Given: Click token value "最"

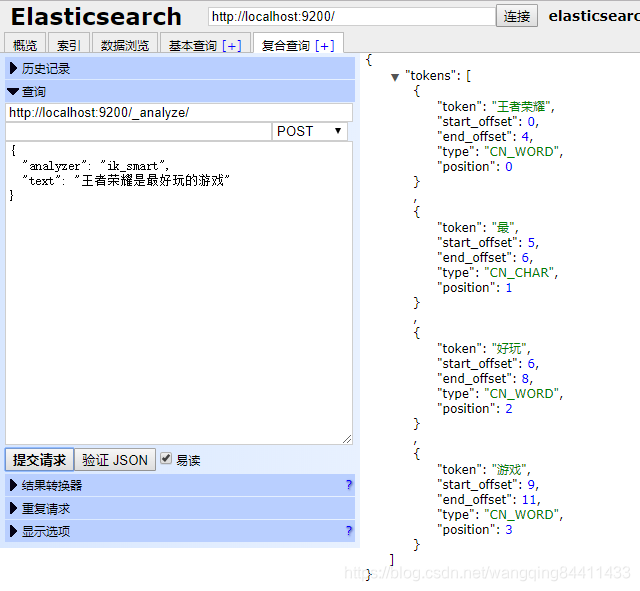Looking at the screenshot, I should [503, 228].
